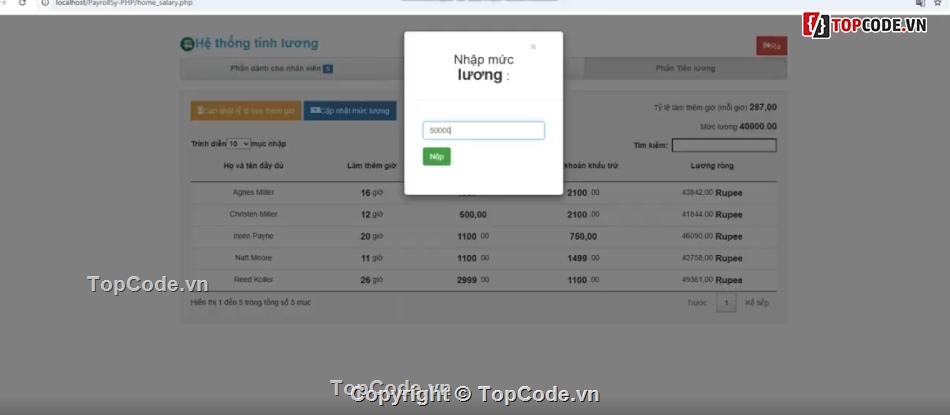Click Natt Moore's net salary 42758,00
The image size is (950, 415).
697,258
